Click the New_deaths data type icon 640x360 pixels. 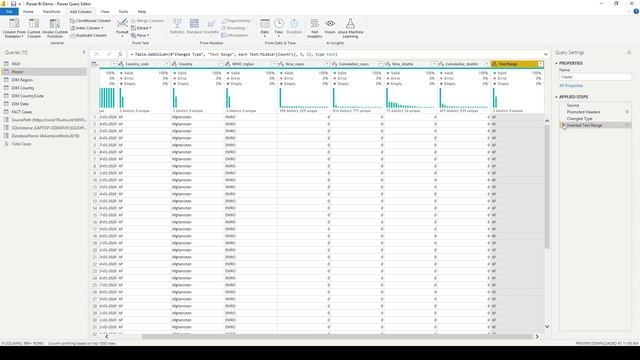pos(388,64)
